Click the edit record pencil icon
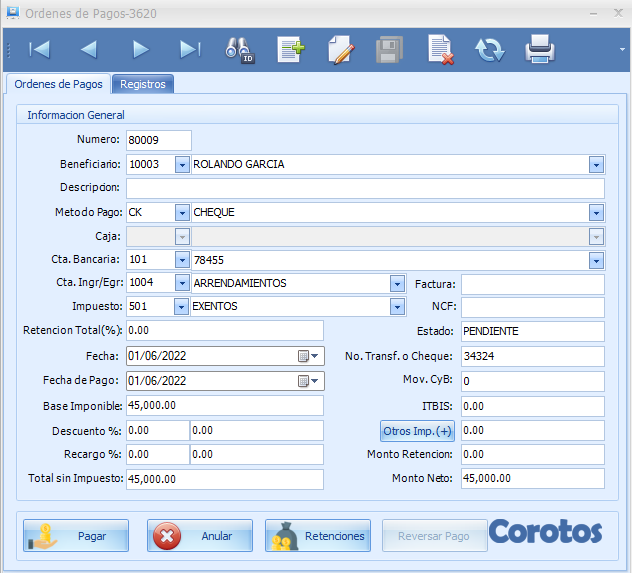 tap(341, 49)
